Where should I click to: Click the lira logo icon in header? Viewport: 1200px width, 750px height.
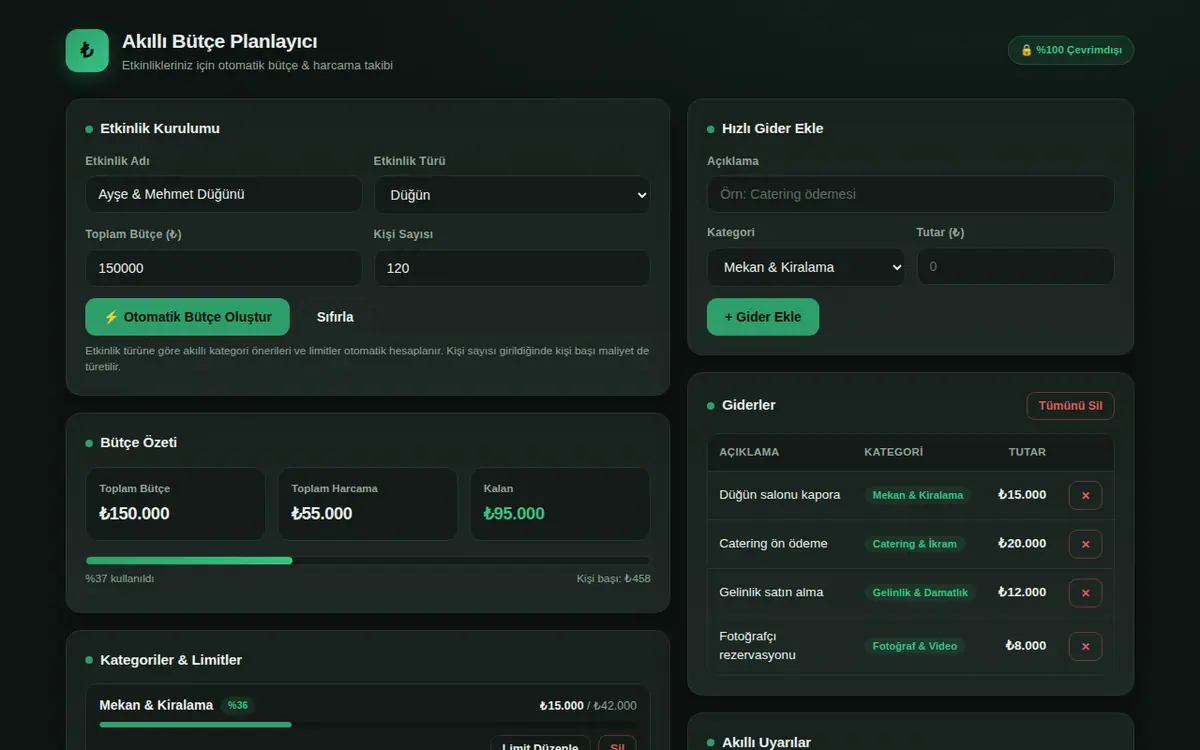[87, 50]
